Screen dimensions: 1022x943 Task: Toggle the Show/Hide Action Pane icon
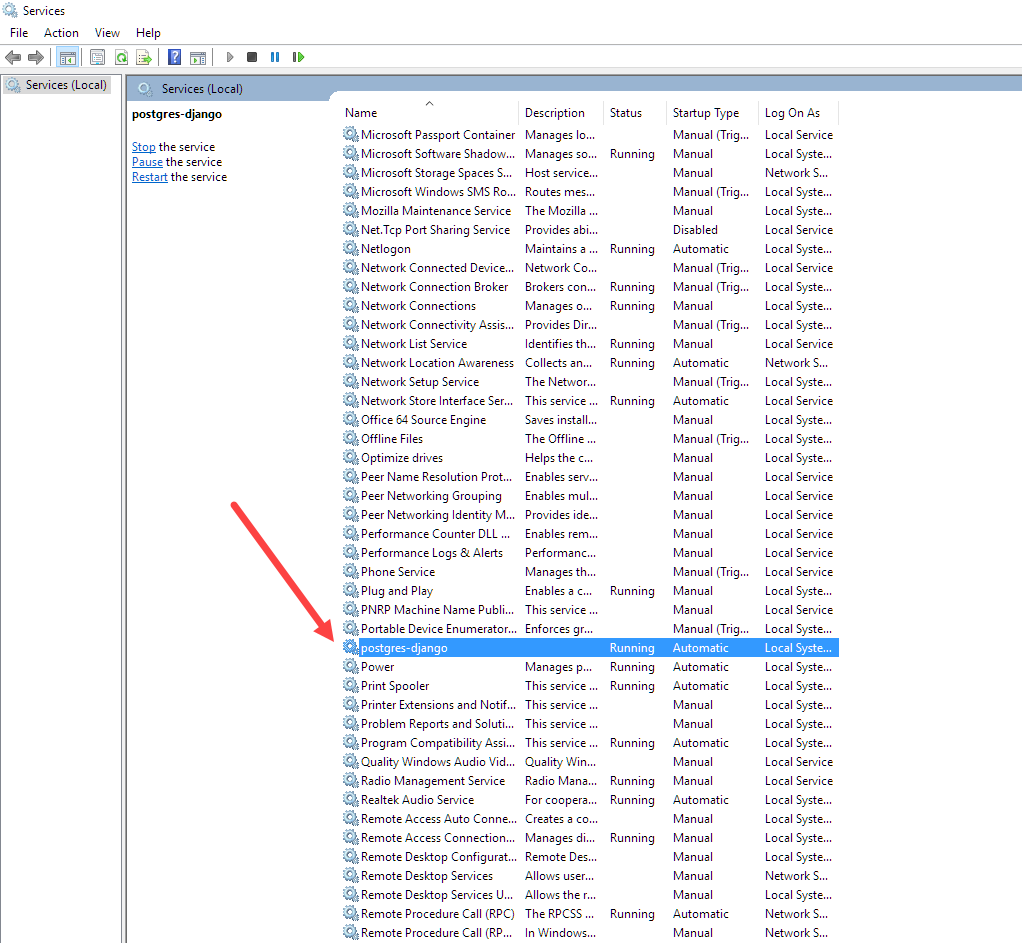pyautogui.click(x=198, y=57)
